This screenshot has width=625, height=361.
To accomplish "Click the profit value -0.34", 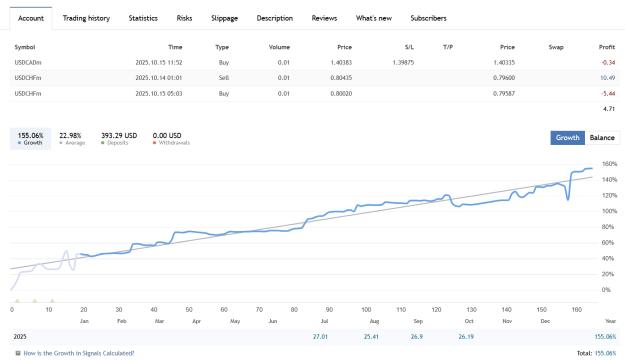I will (608, 63).
